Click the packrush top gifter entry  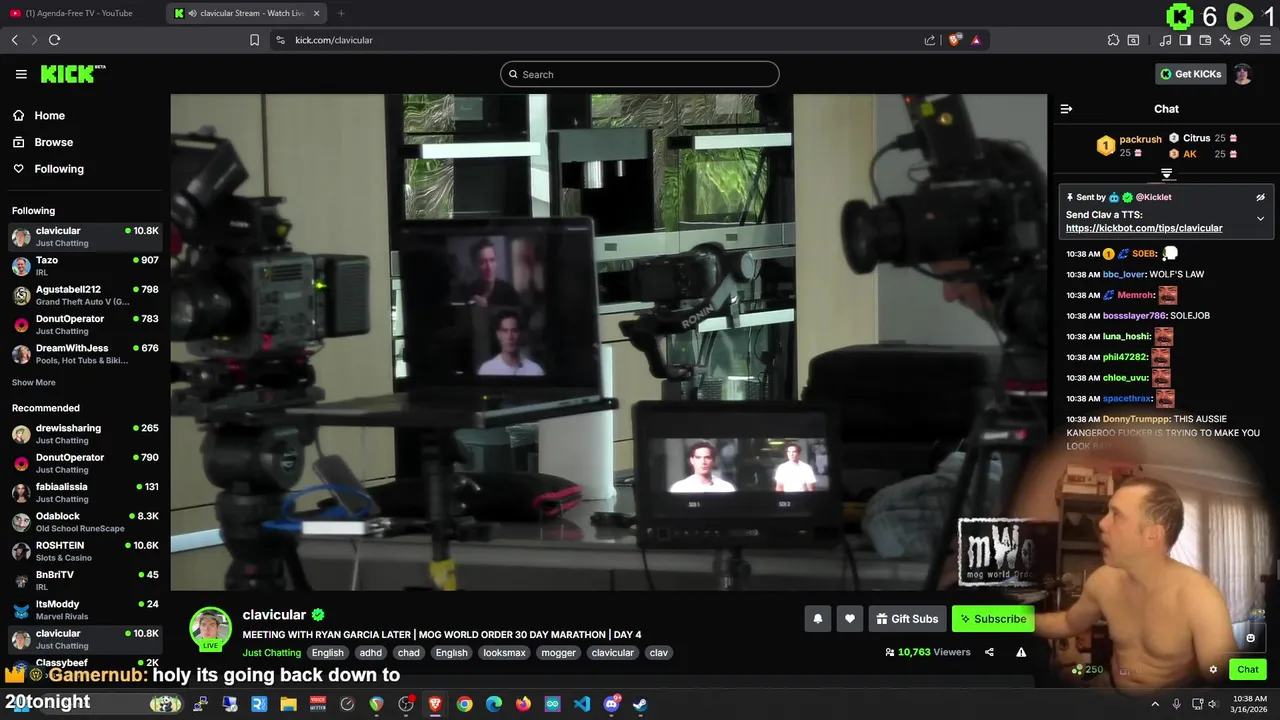point(1129,146)
